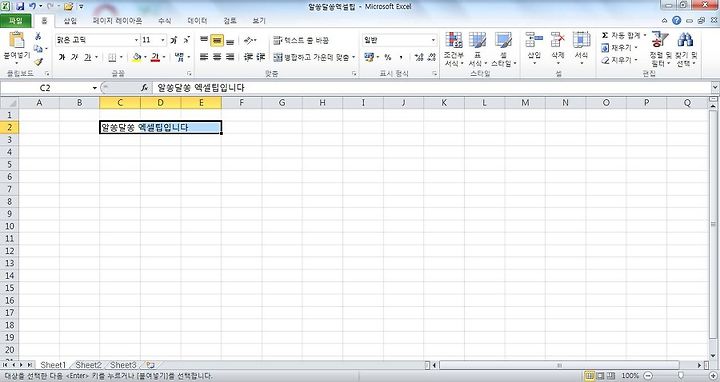Image resolution: width=720 pixels, height=382 pixels.
Task: Apply the percent style (%) format
Action: coord(388,57)
